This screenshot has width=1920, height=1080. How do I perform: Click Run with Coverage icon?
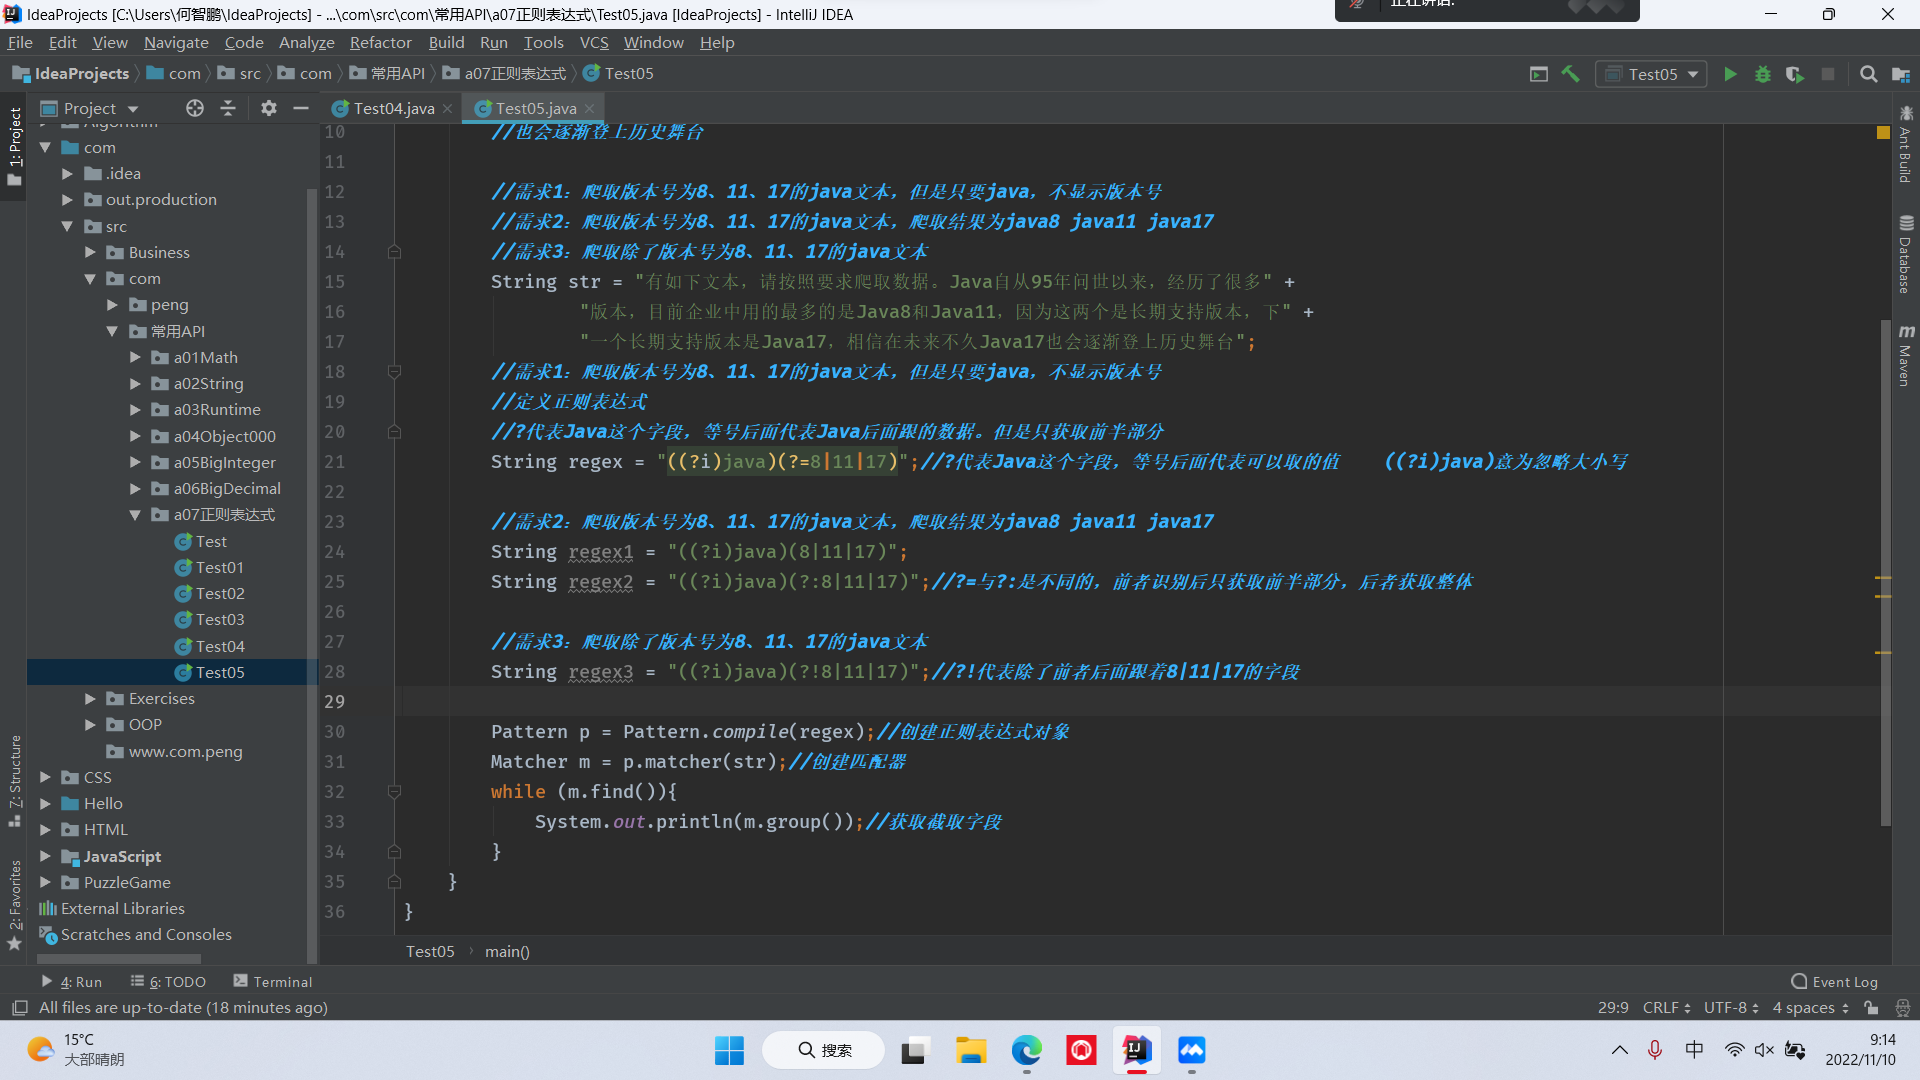(1795, 74)
